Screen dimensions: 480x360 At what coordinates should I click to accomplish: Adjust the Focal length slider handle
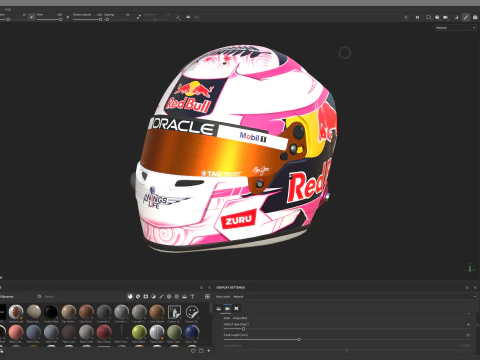[299, 339]
